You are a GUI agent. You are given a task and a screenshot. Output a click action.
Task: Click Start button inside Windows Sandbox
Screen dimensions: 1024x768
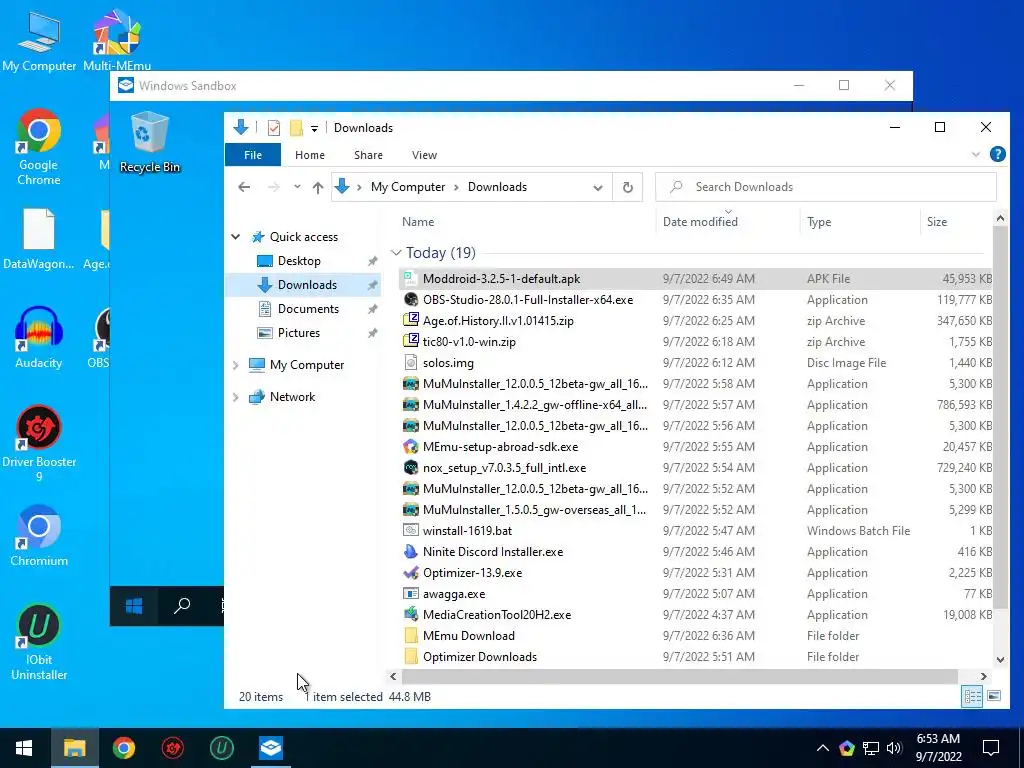click(134, 606)
